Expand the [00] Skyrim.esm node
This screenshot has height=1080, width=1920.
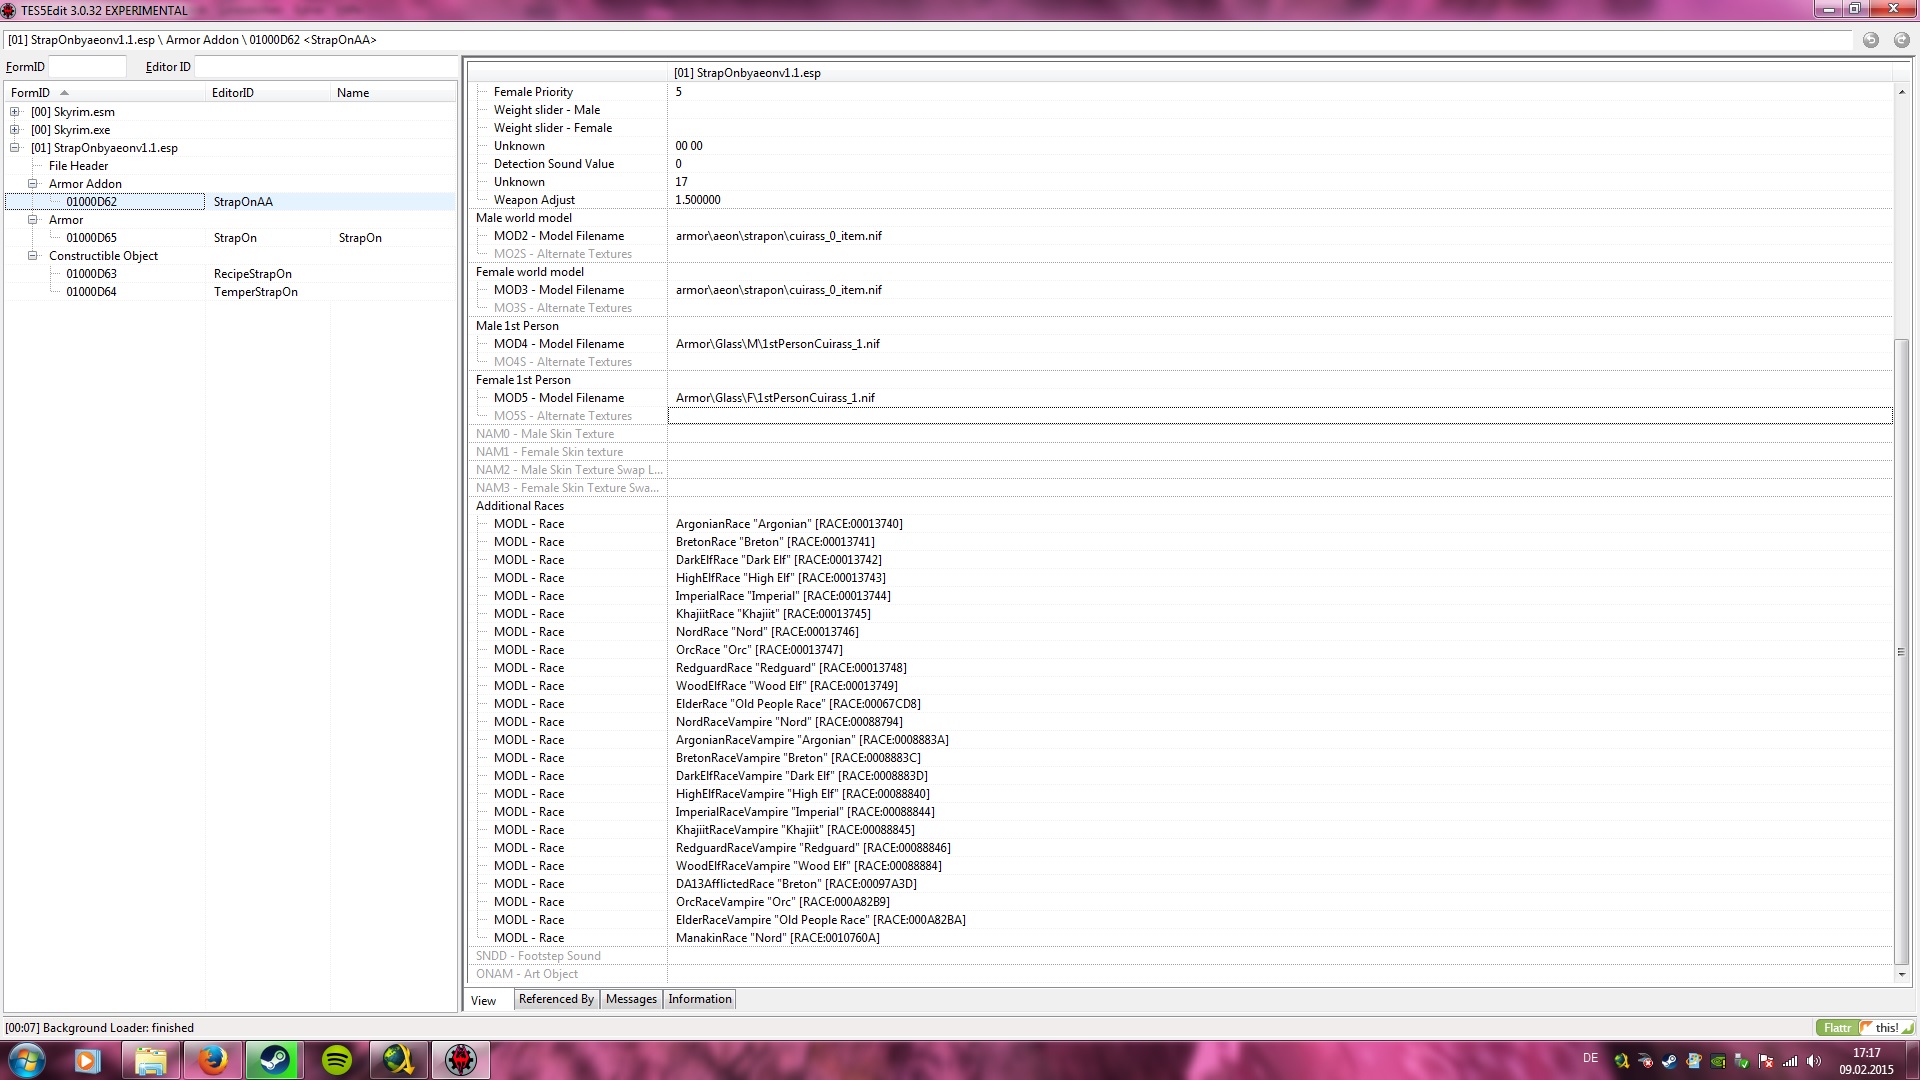(x=15, y=112)
